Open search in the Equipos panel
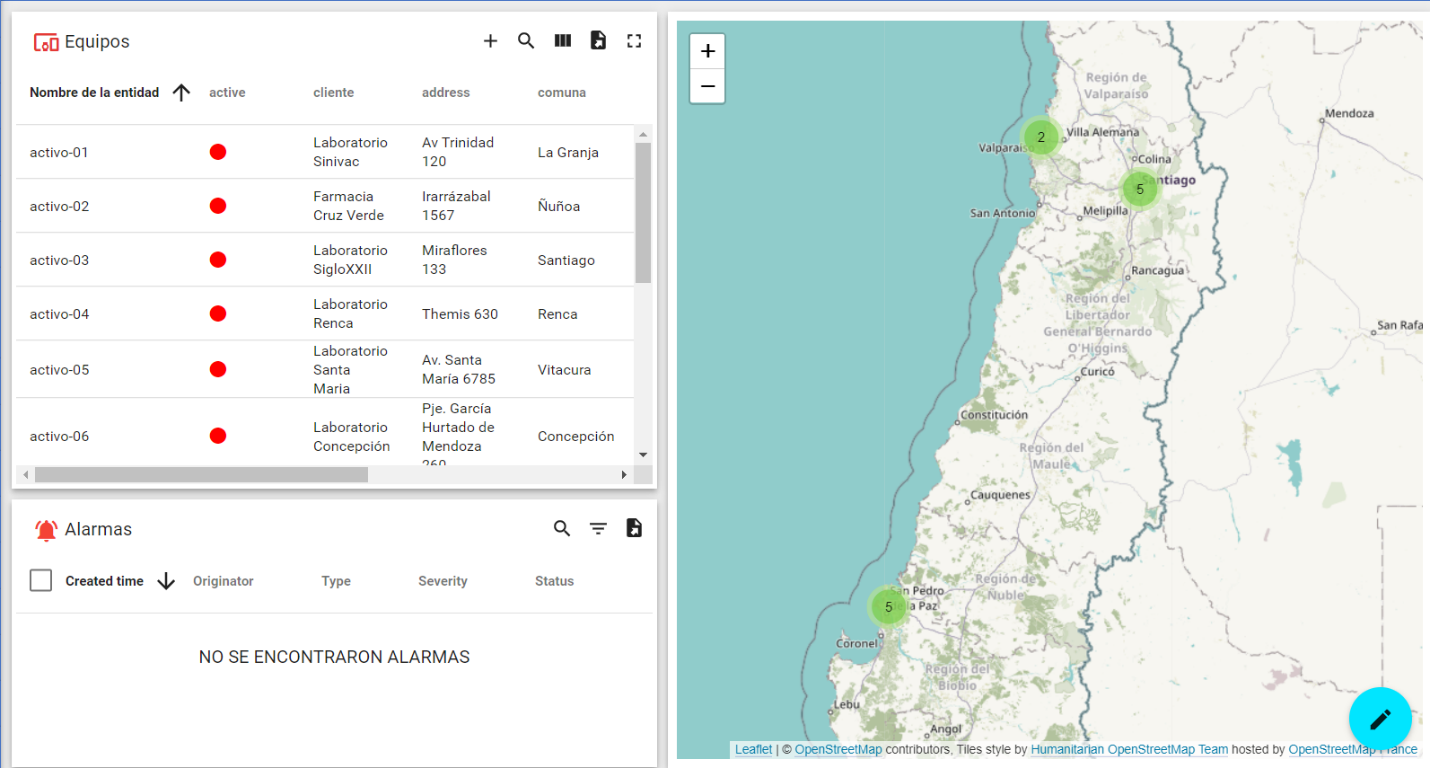This screenshot has height=768, width=1430. tap(526, 41)
